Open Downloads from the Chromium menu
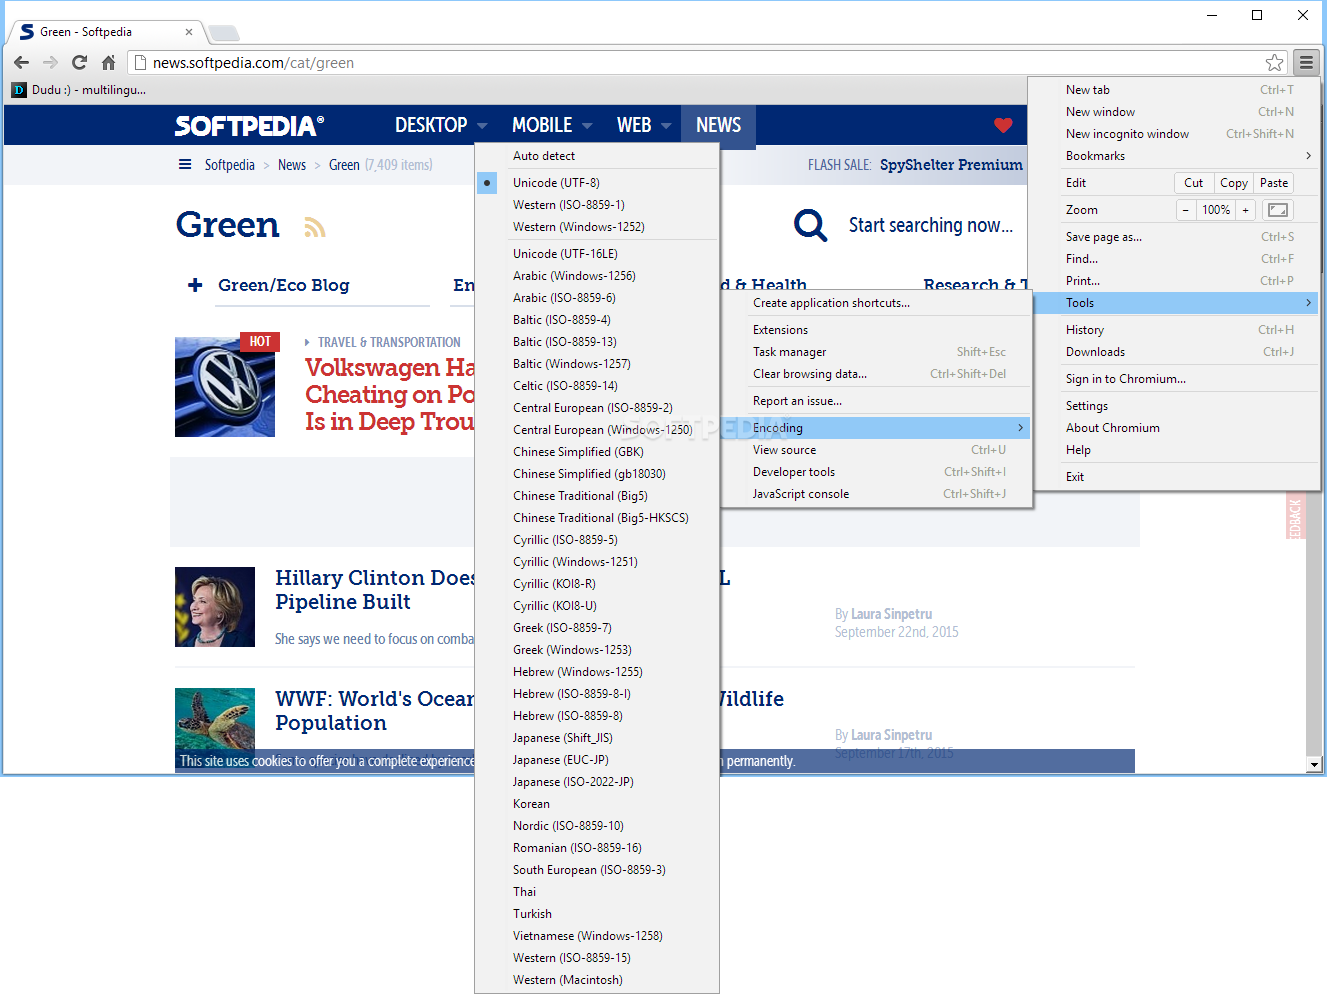Viewport: 1327px width, 994px height. coord(1174,352)
